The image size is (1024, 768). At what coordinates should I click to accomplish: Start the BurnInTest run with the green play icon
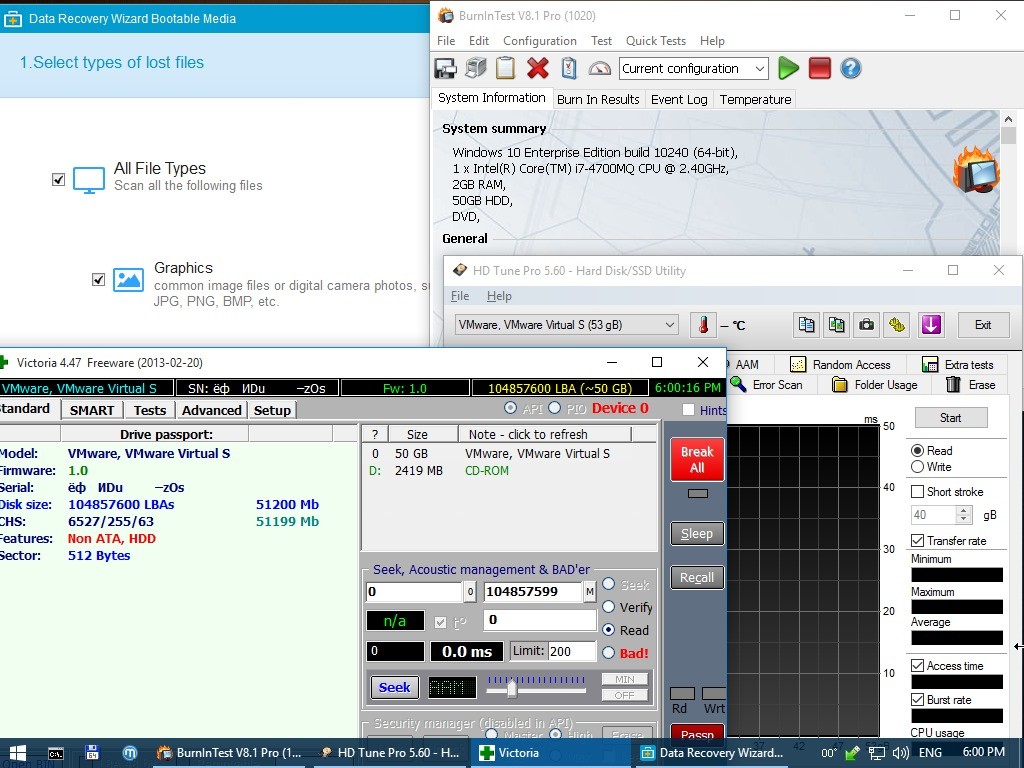pos(788,68)
